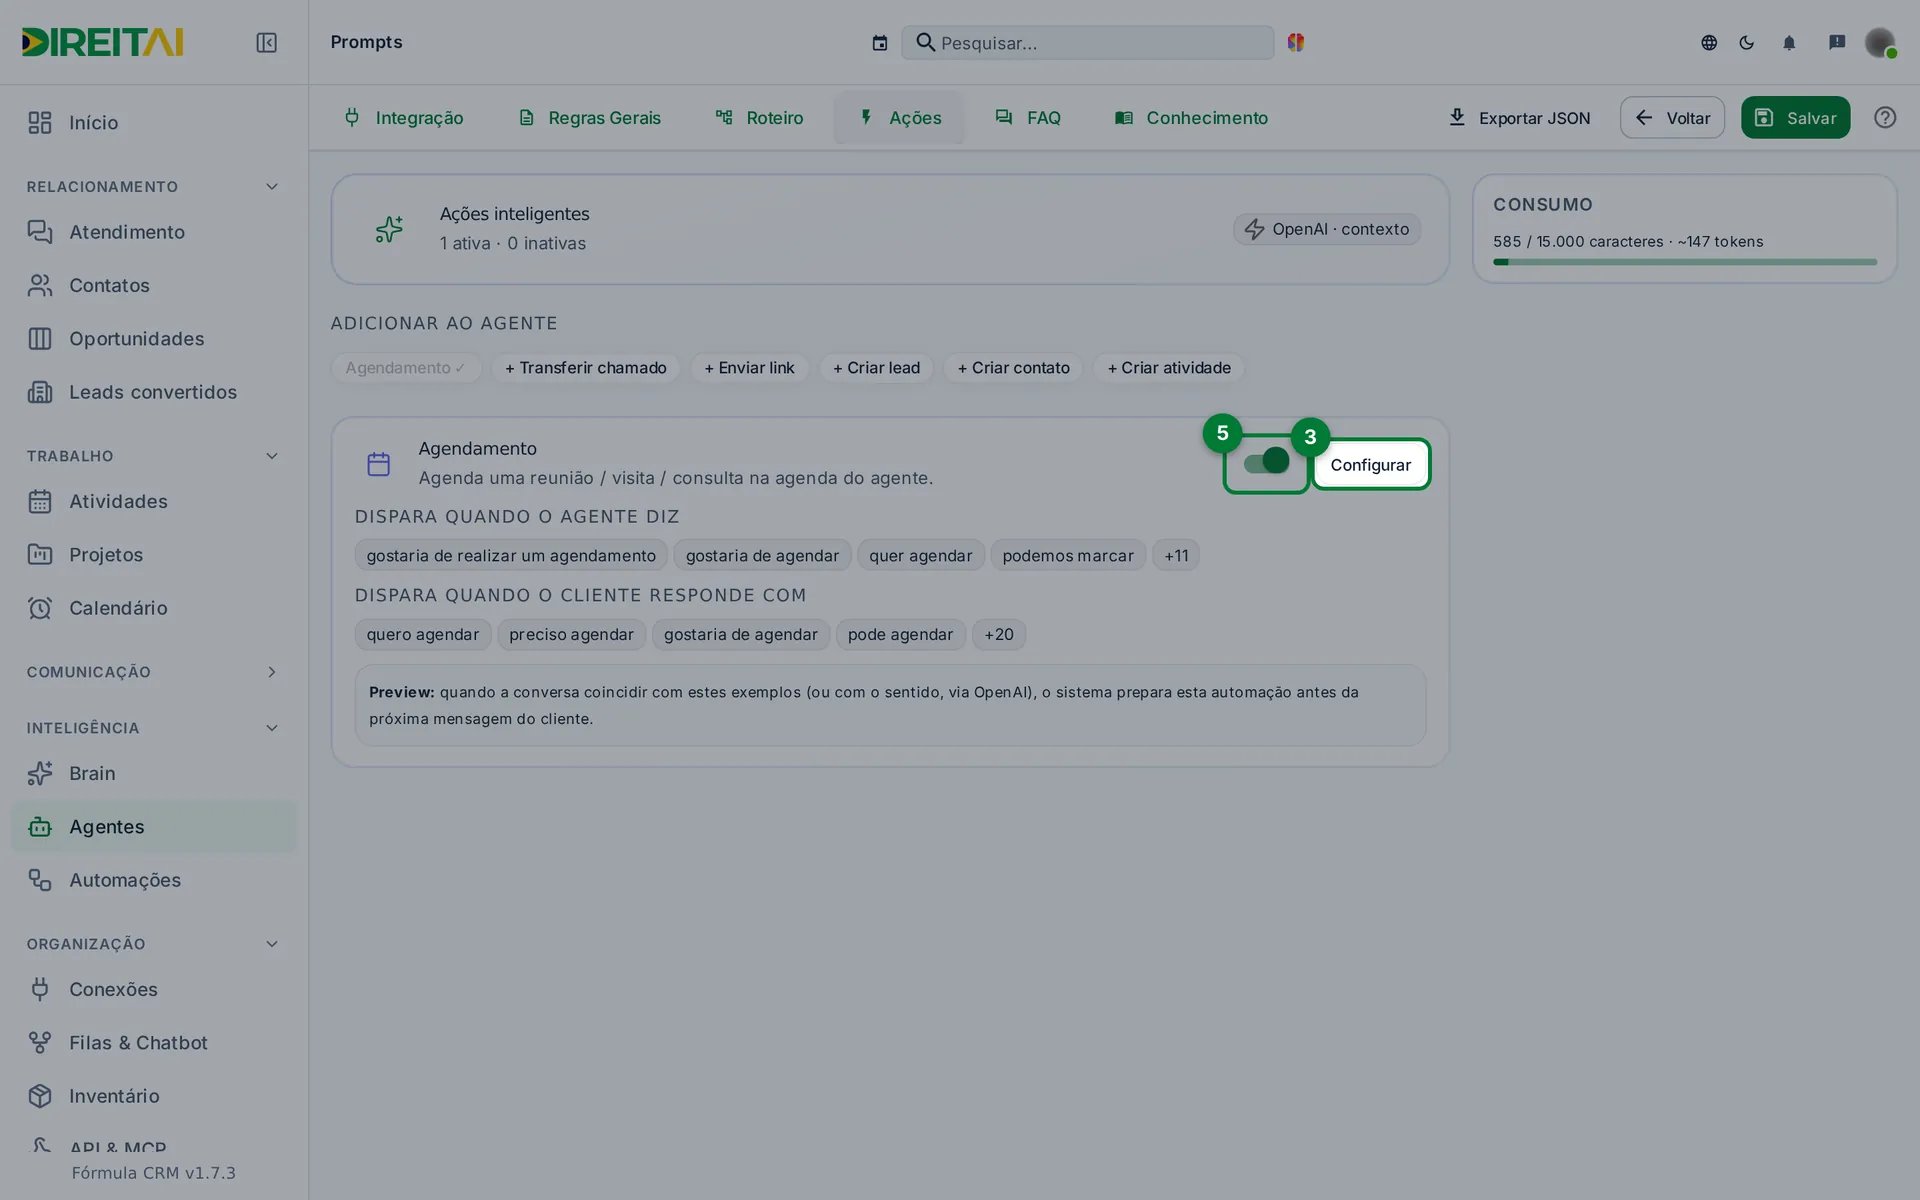
Task: Switch to the FAQ tab
Action: (1028, 117)
